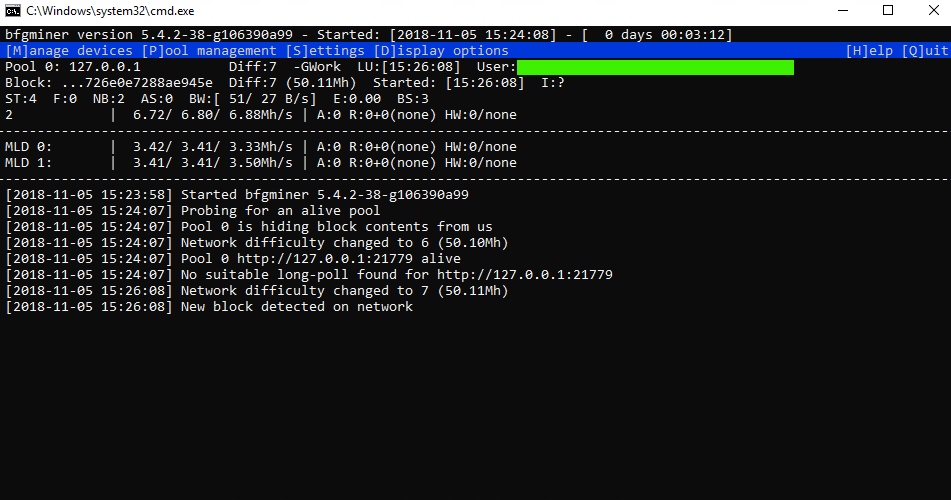Click the MLD 0 hashrate 3.42/ 3.41/ 3.33Mh/s
This screenshot has width=951, height=500.
tap(212, 146)
